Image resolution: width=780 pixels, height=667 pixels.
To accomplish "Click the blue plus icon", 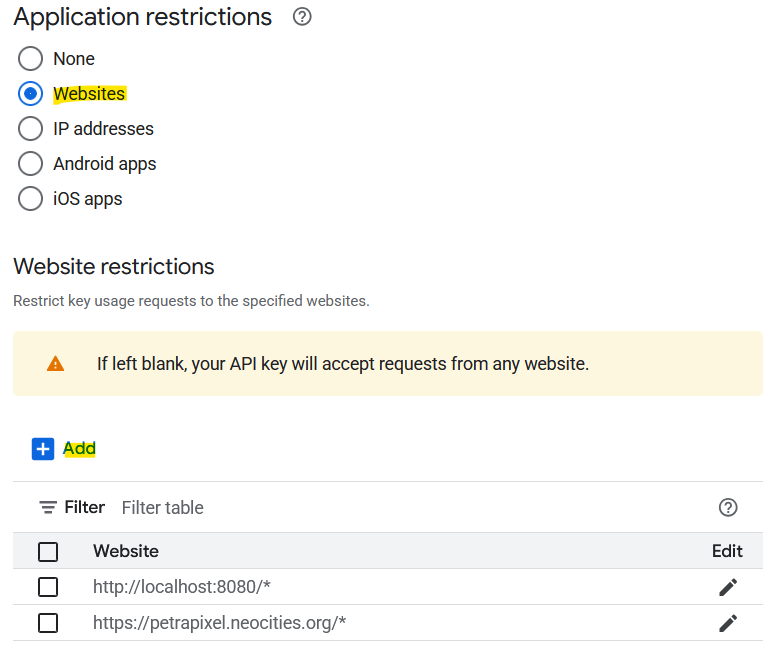I will (43, 449).
